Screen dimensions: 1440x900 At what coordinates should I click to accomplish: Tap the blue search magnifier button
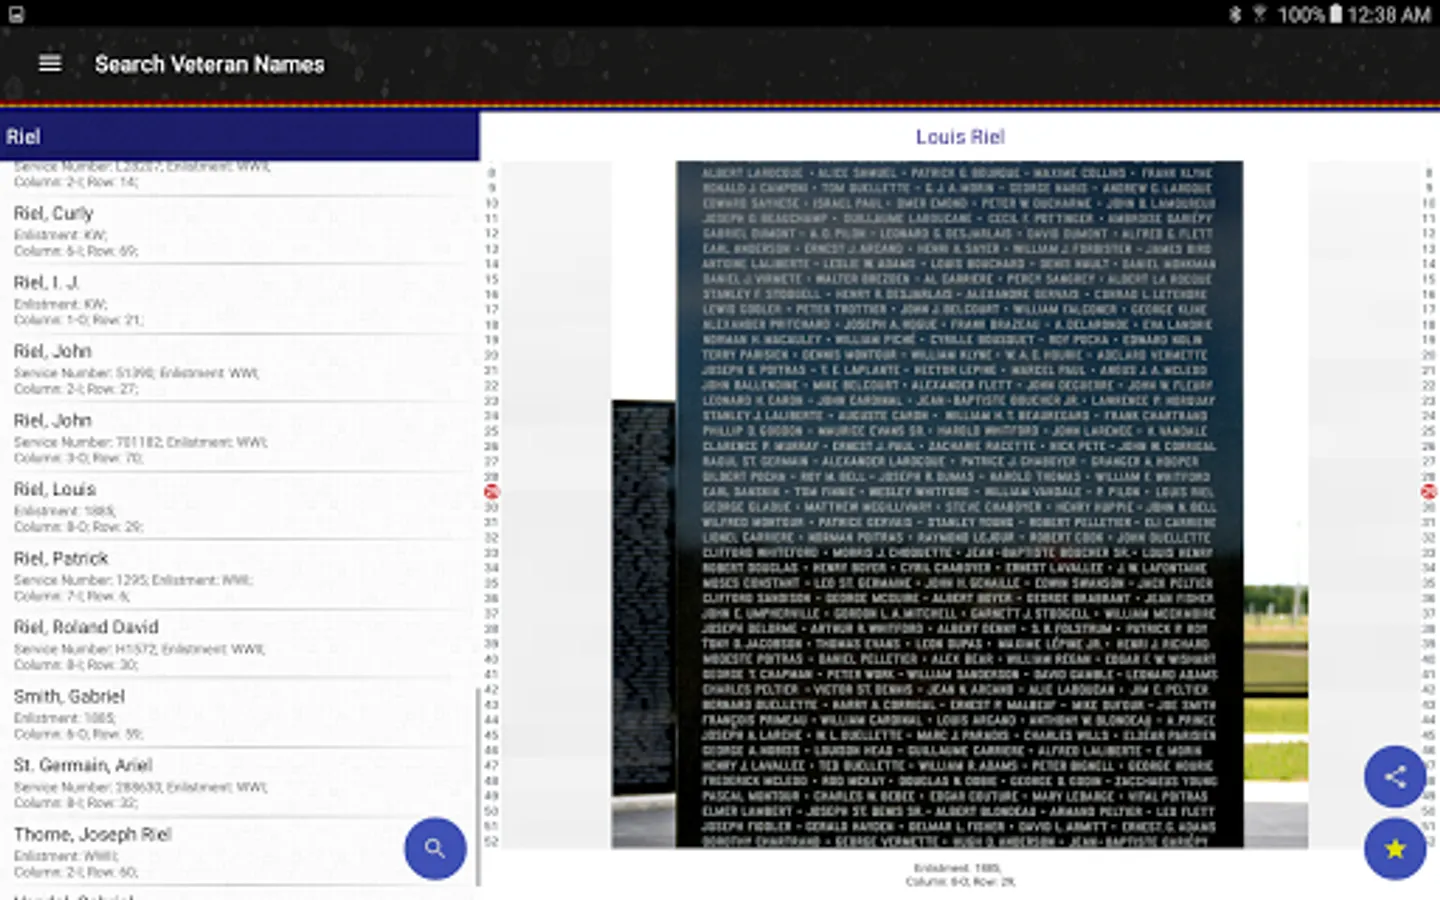(x=435, y=849)
